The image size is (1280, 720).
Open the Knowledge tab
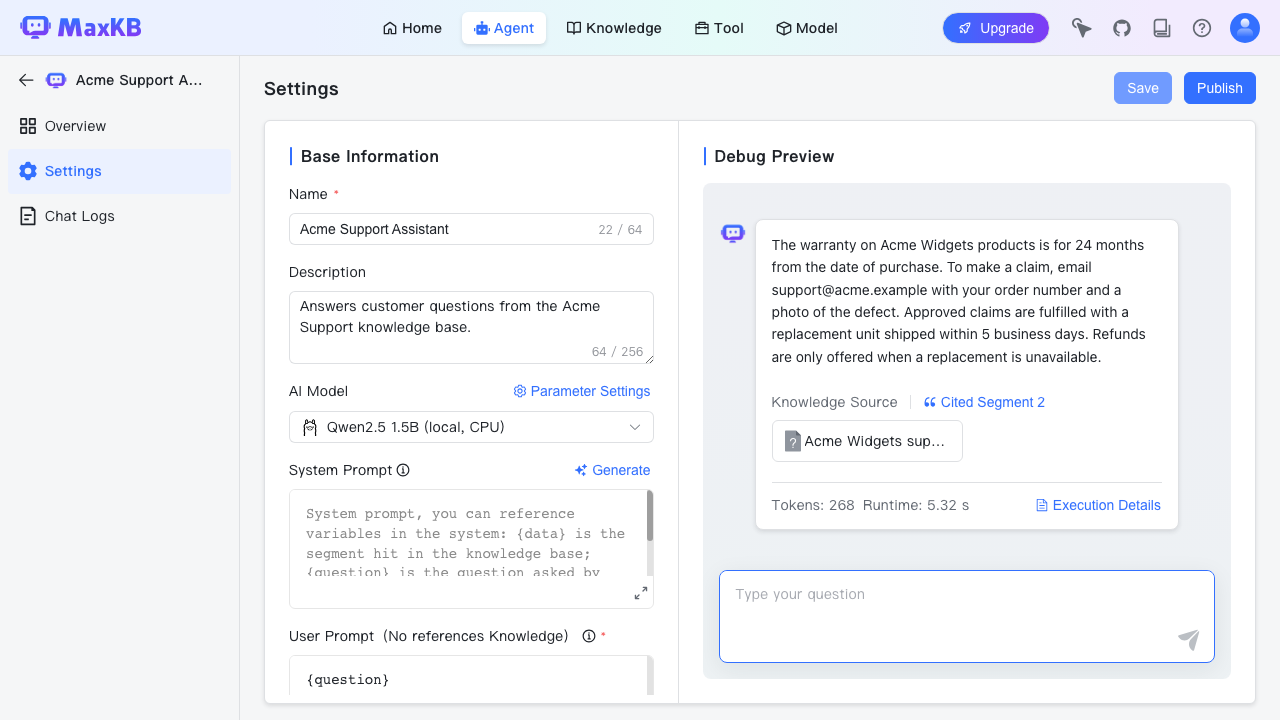[614, 28]
